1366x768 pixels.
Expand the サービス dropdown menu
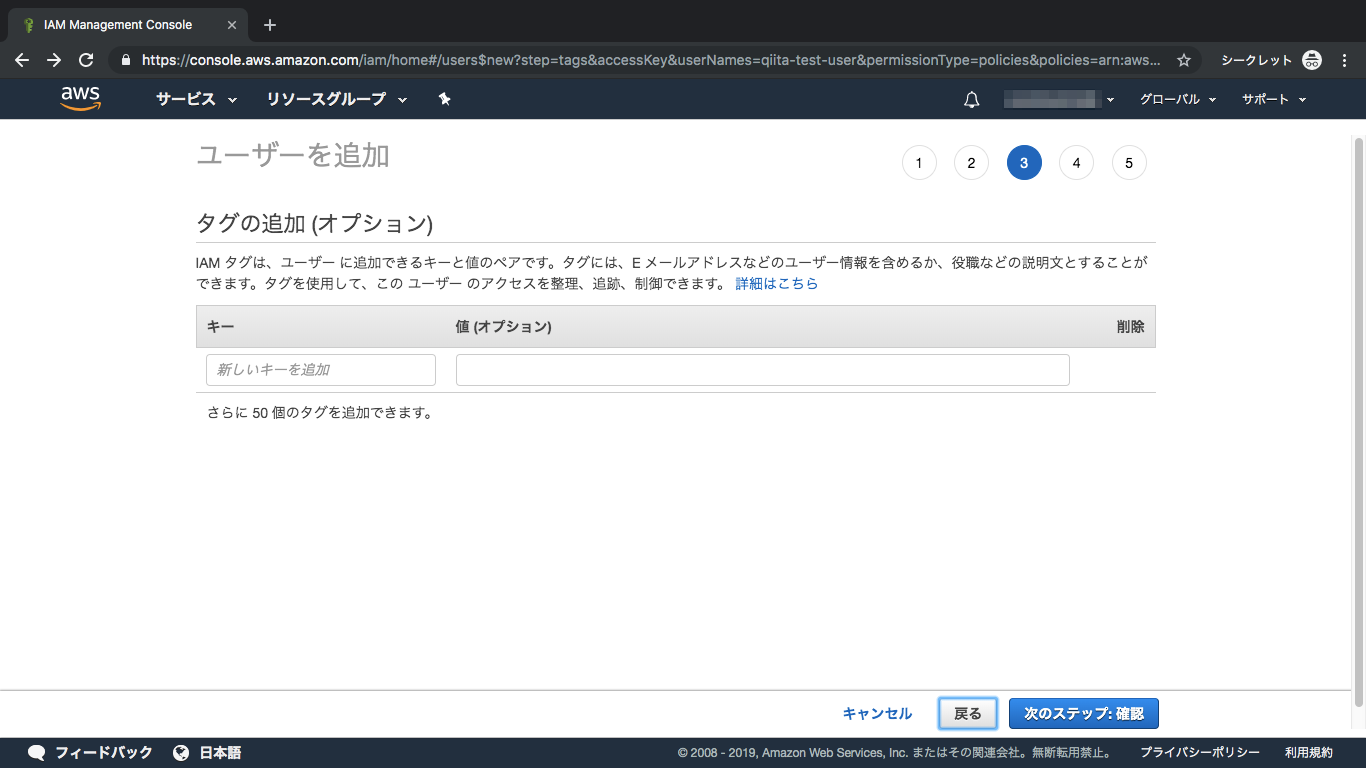pos(196,99)
